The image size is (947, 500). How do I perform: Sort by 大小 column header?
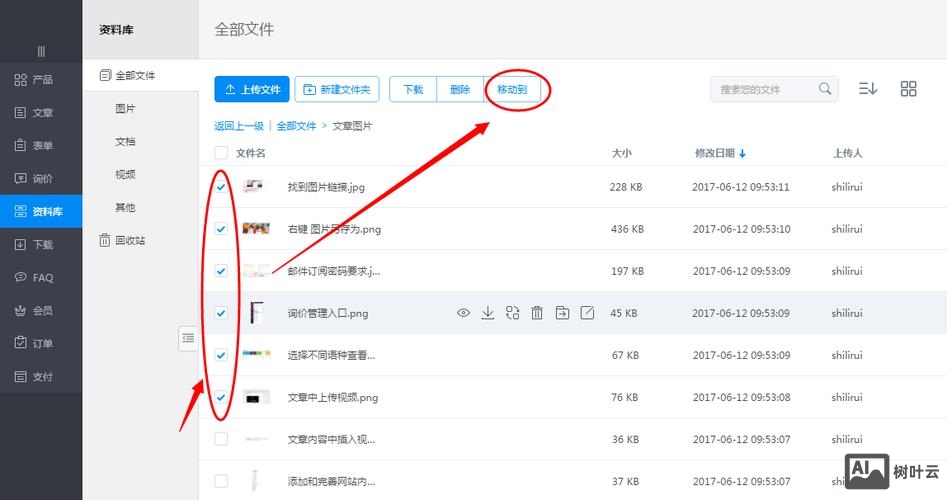click(x=621, y=153)
